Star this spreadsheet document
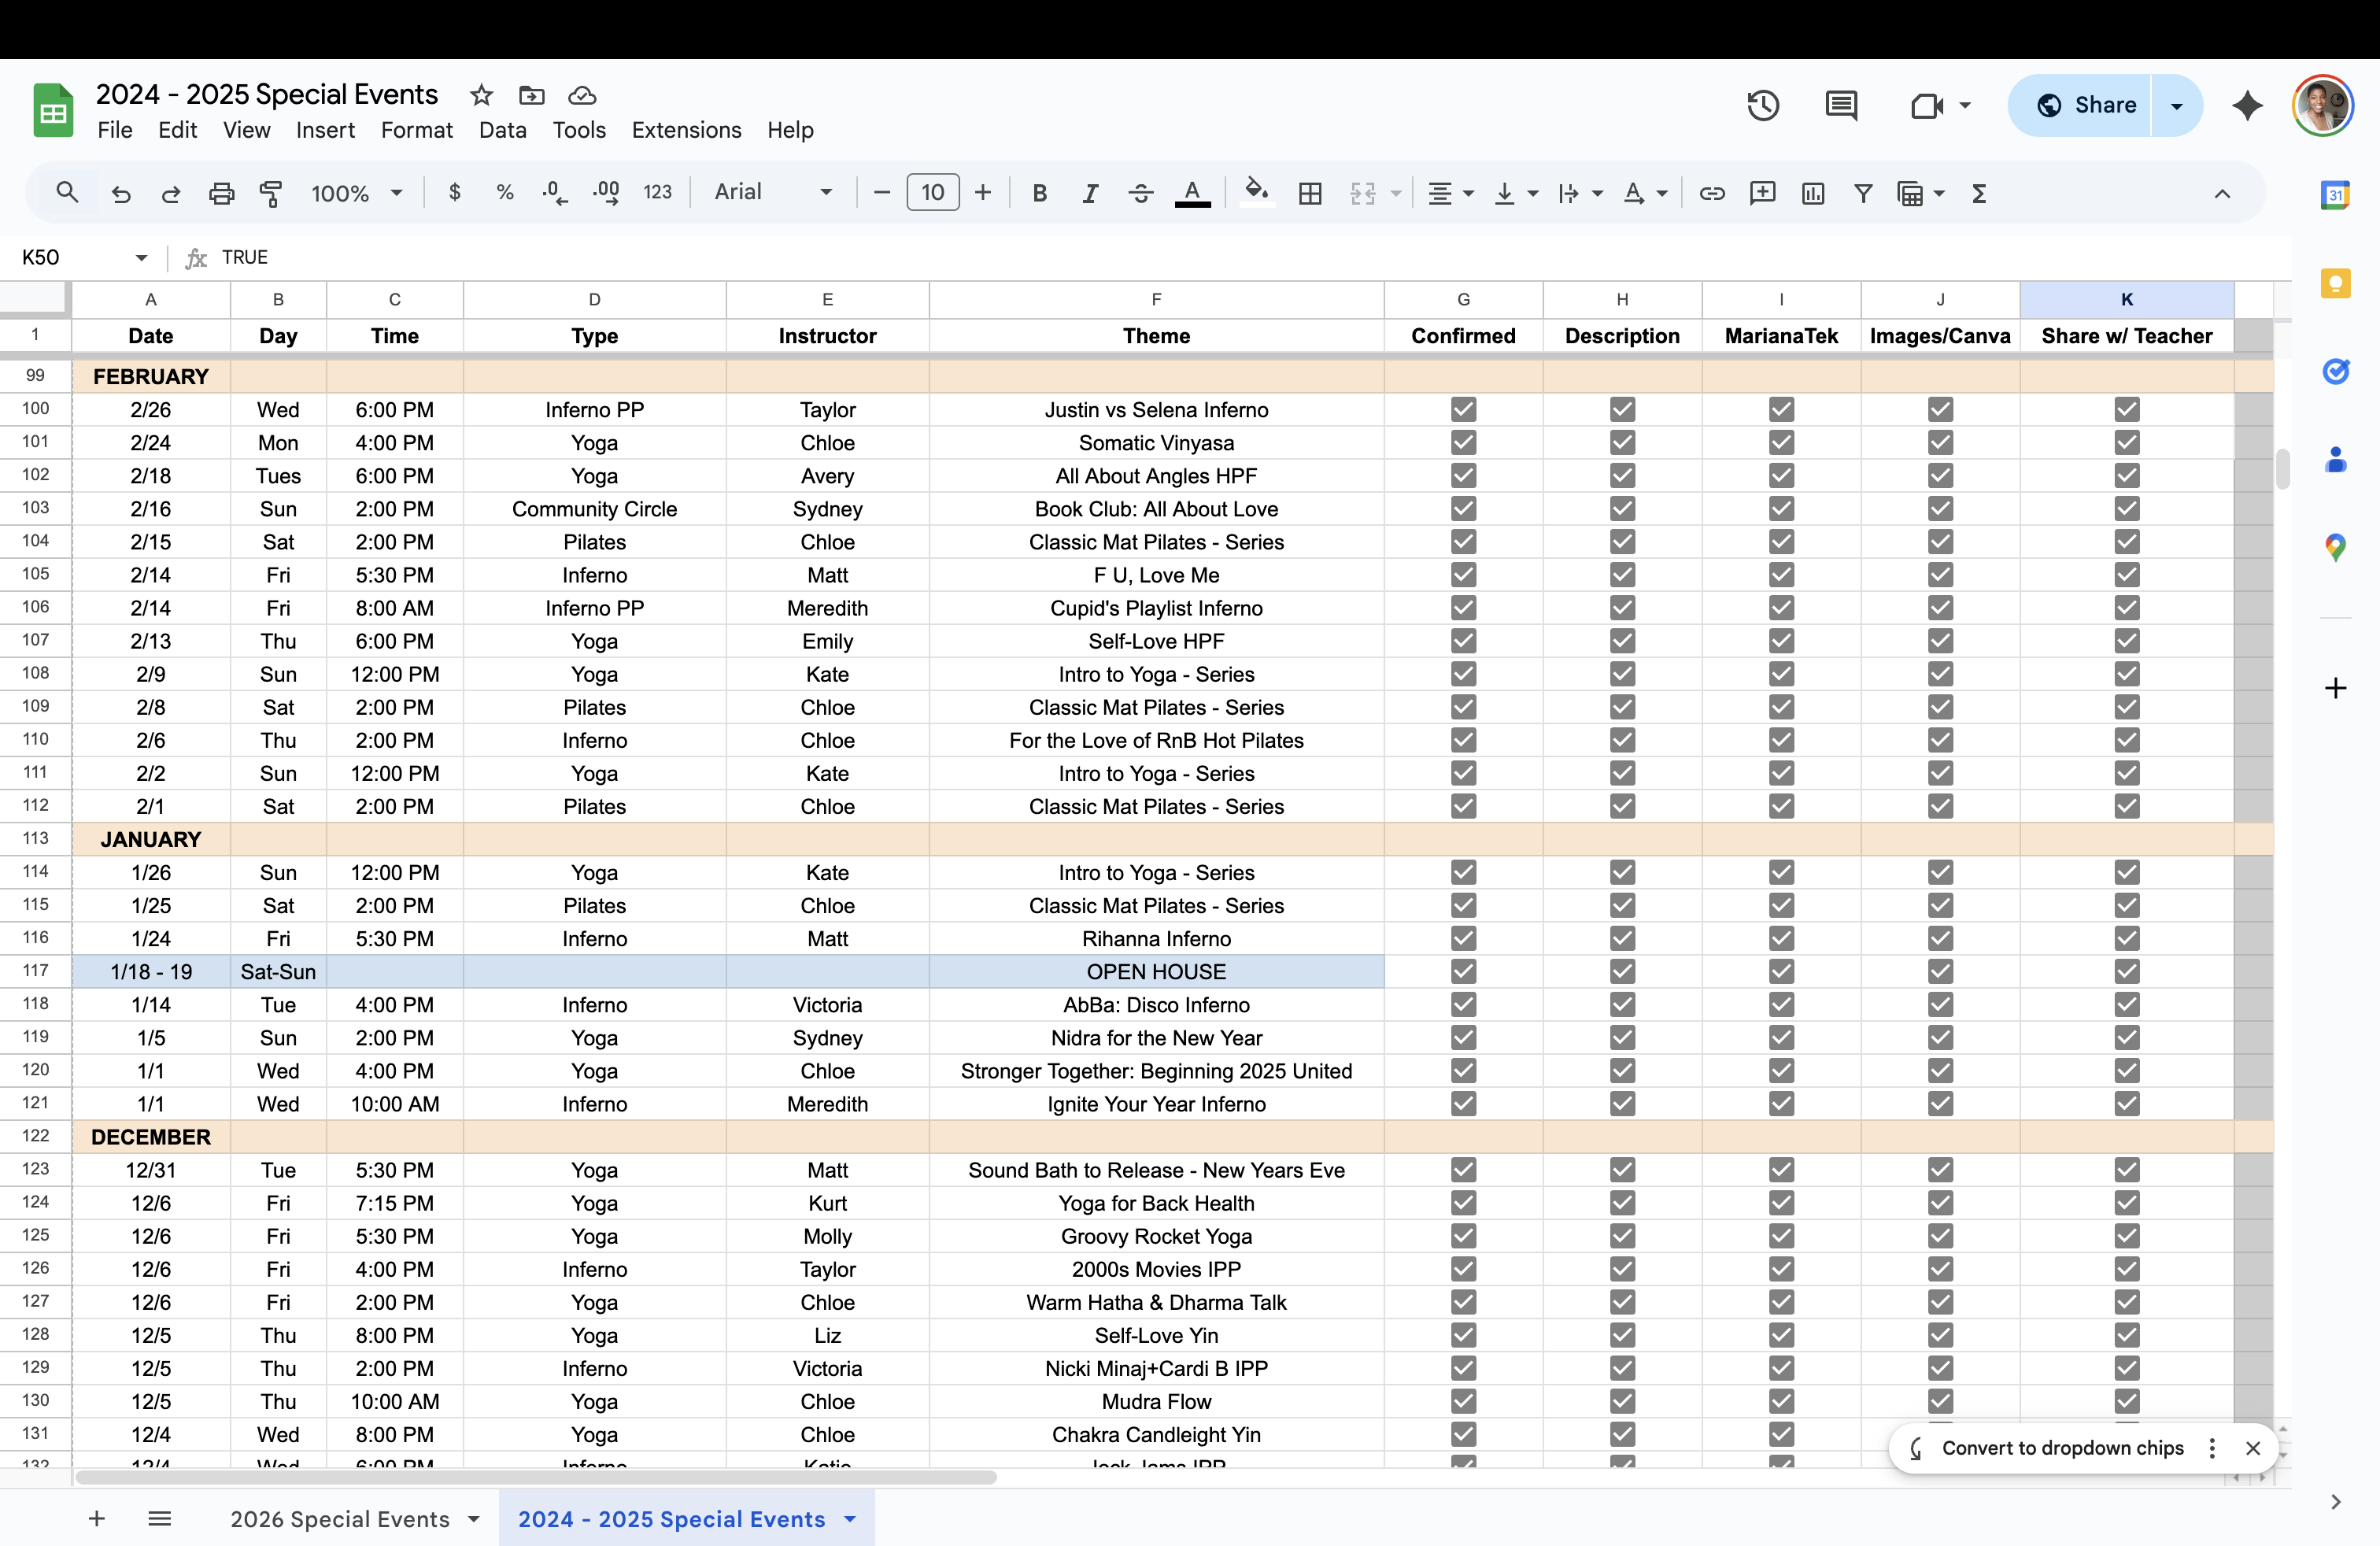 [481, 95]
